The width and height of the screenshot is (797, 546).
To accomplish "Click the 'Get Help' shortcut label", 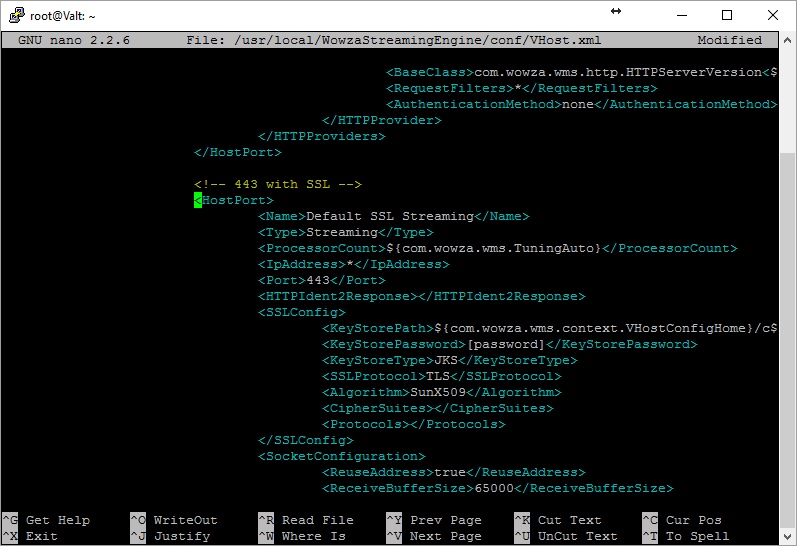I will click(58, 520).
